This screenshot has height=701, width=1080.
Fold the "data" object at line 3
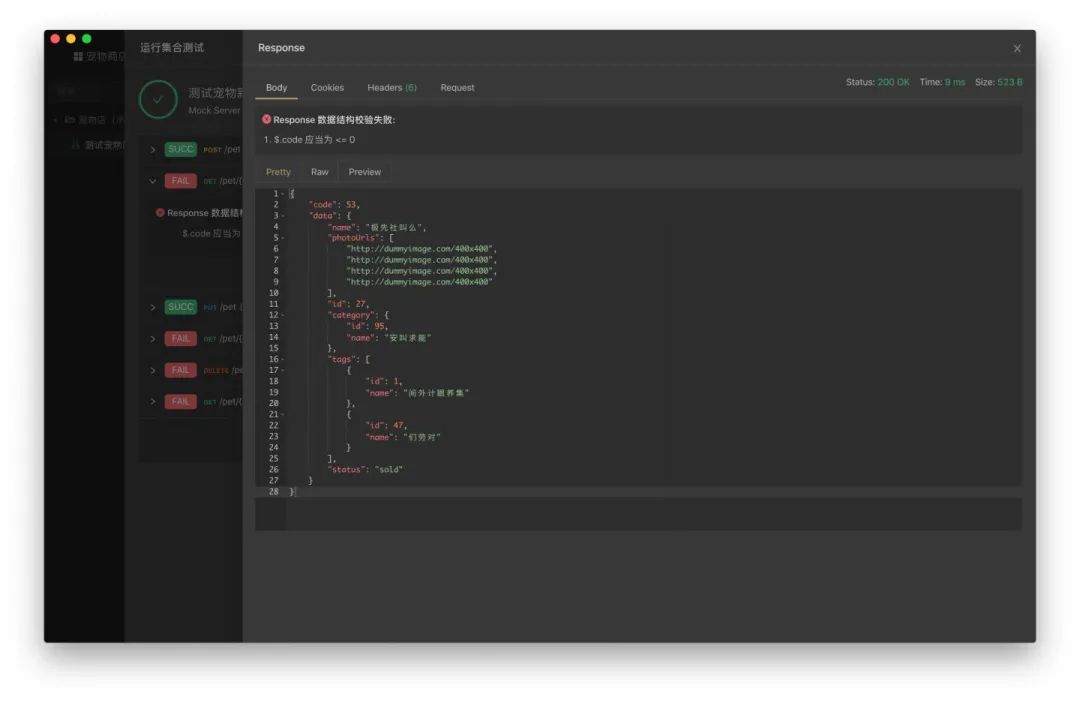283,216
